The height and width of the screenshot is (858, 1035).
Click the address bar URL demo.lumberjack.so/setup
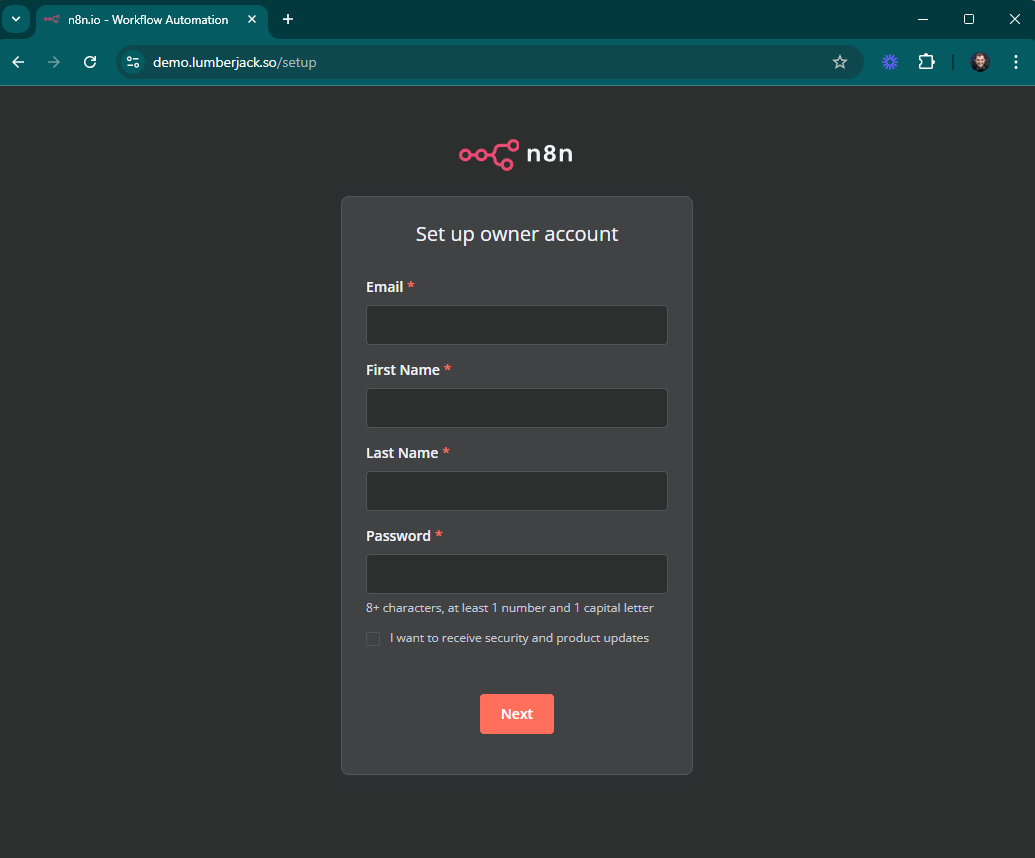tap(234, 62)
